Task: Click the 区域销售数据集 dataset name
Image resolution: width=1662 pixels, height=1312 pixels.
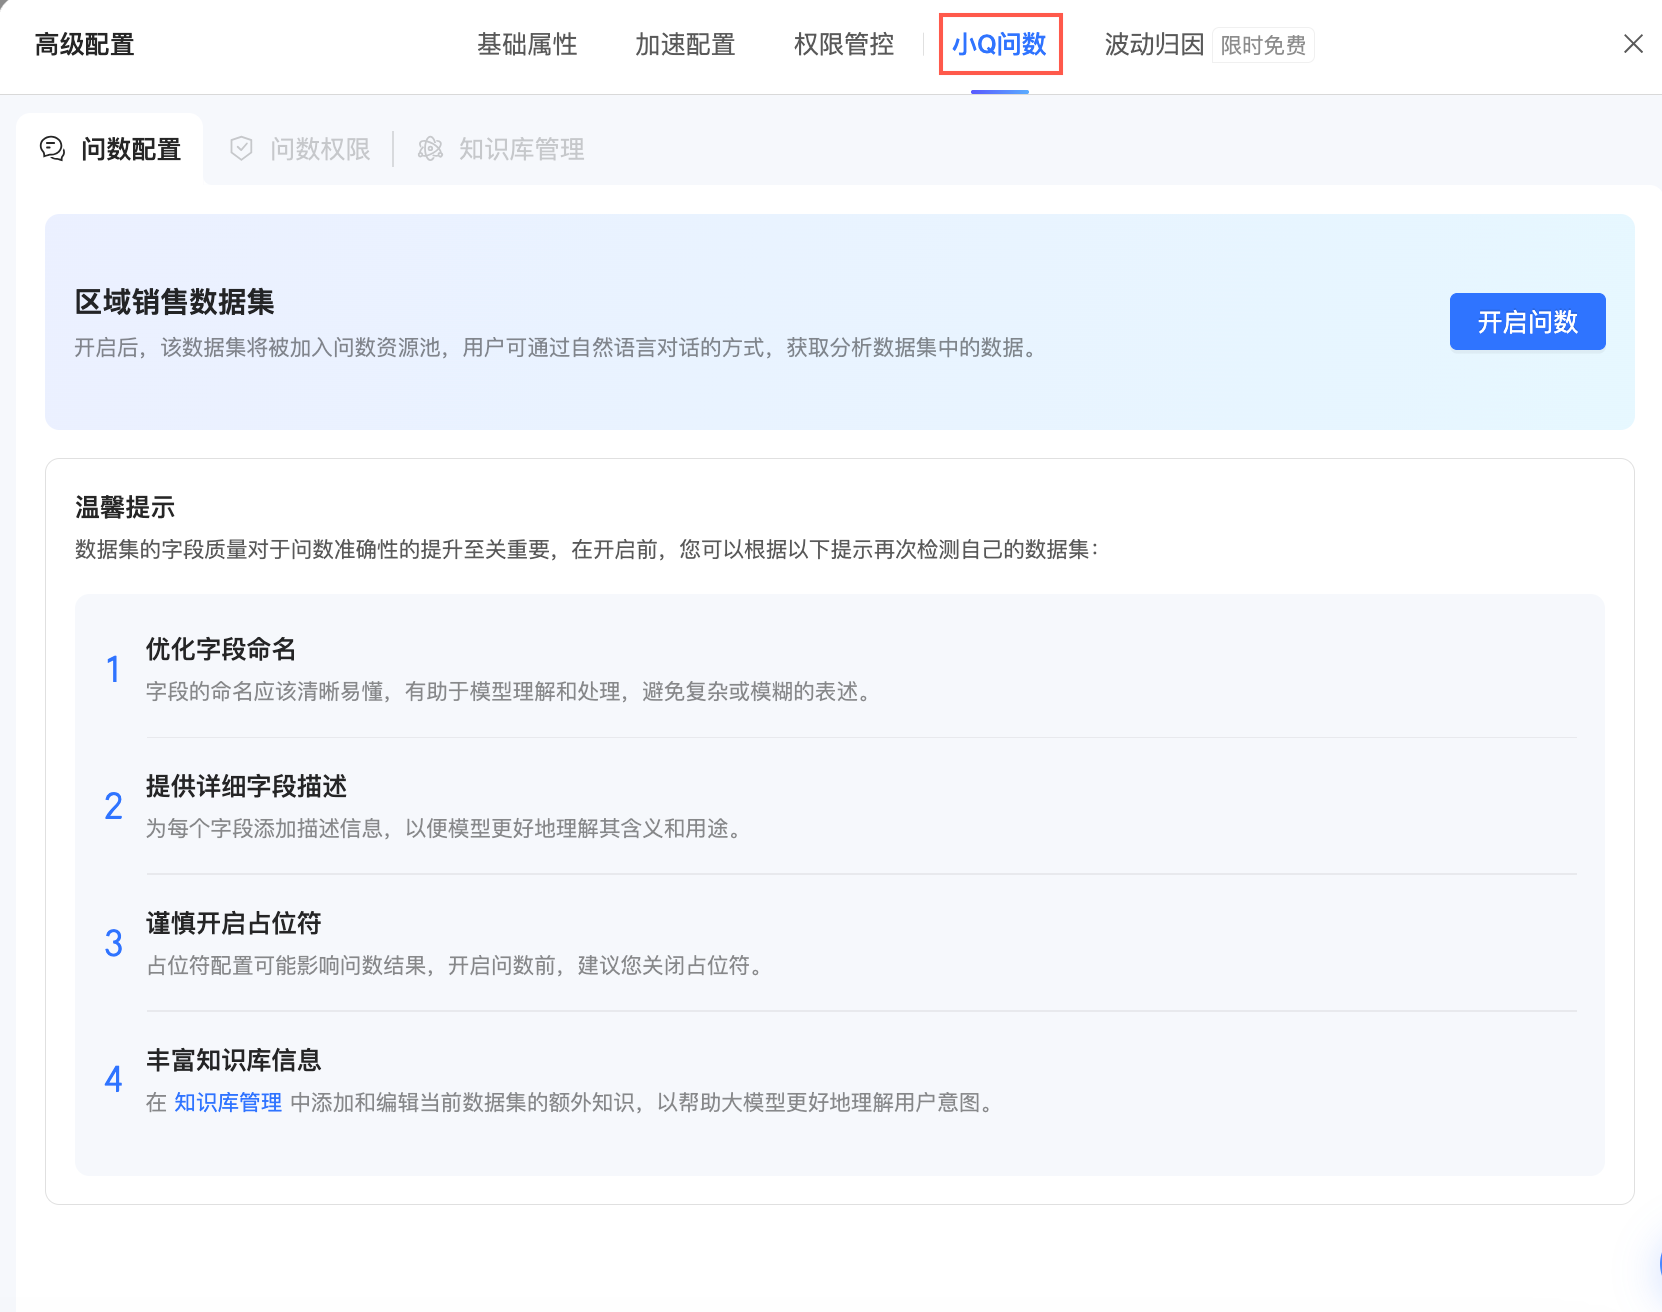Action: point(174,302)
